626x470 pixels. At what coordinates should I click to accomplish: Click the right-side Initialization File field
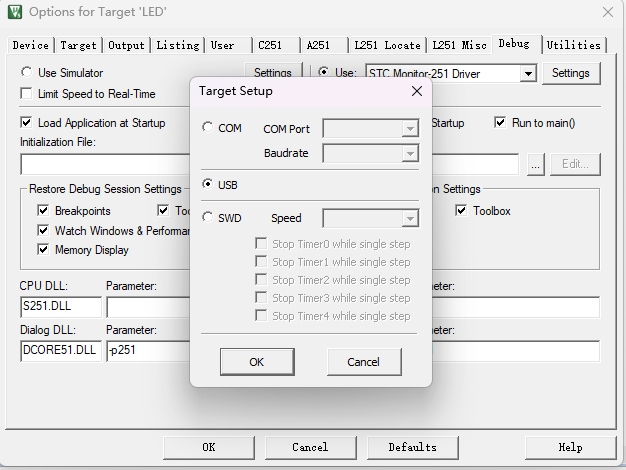tap(475, 164)
